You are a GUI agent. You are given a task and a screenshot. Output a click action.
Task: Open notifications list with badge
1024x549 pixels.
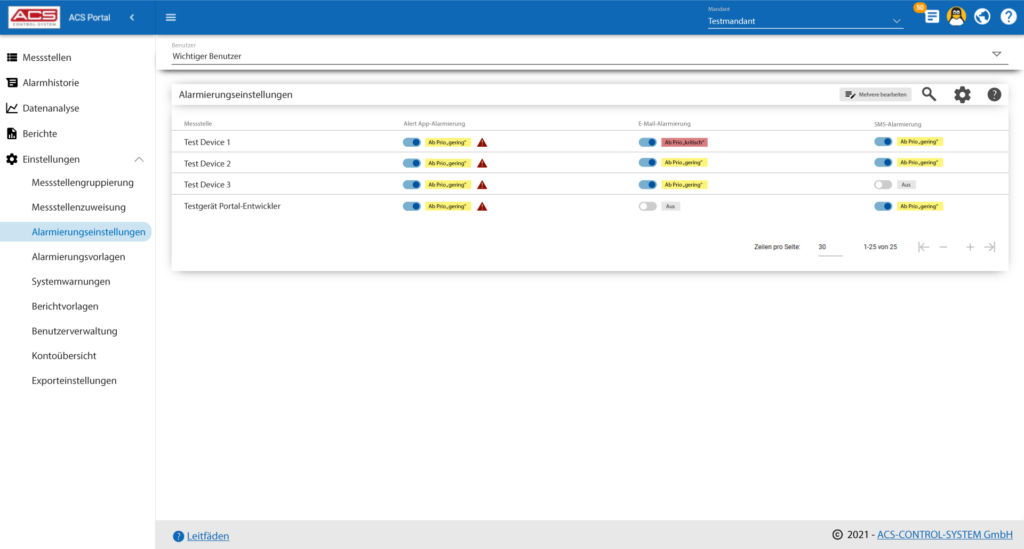click(x=930, y=15)
